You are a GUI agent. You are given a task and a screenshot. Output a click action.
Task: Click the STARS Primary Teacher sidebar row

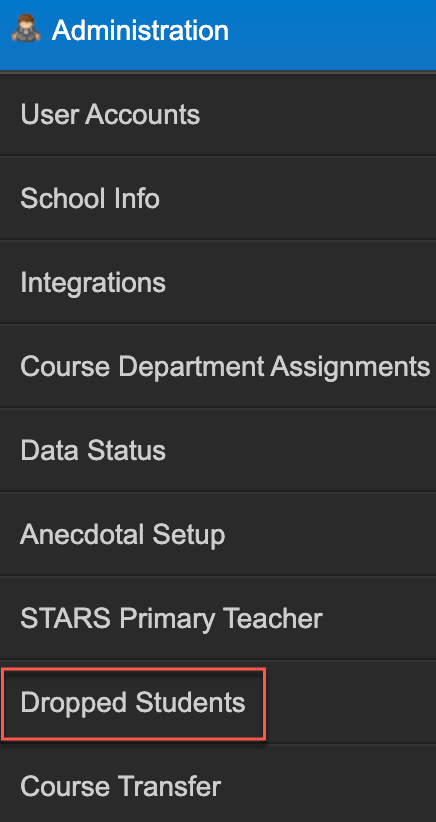(x=218, y=619)
